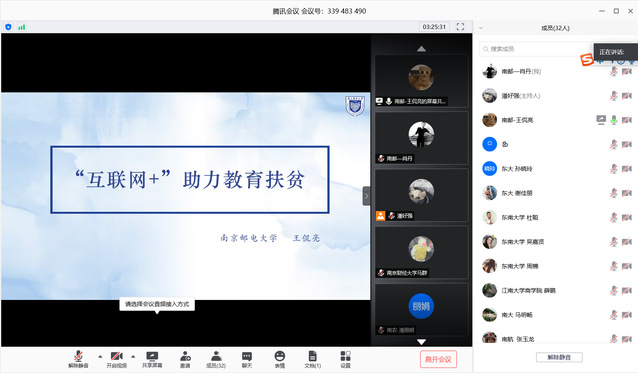Click the search members input field
The image size is (638, 373).
(x=536, y=49)
